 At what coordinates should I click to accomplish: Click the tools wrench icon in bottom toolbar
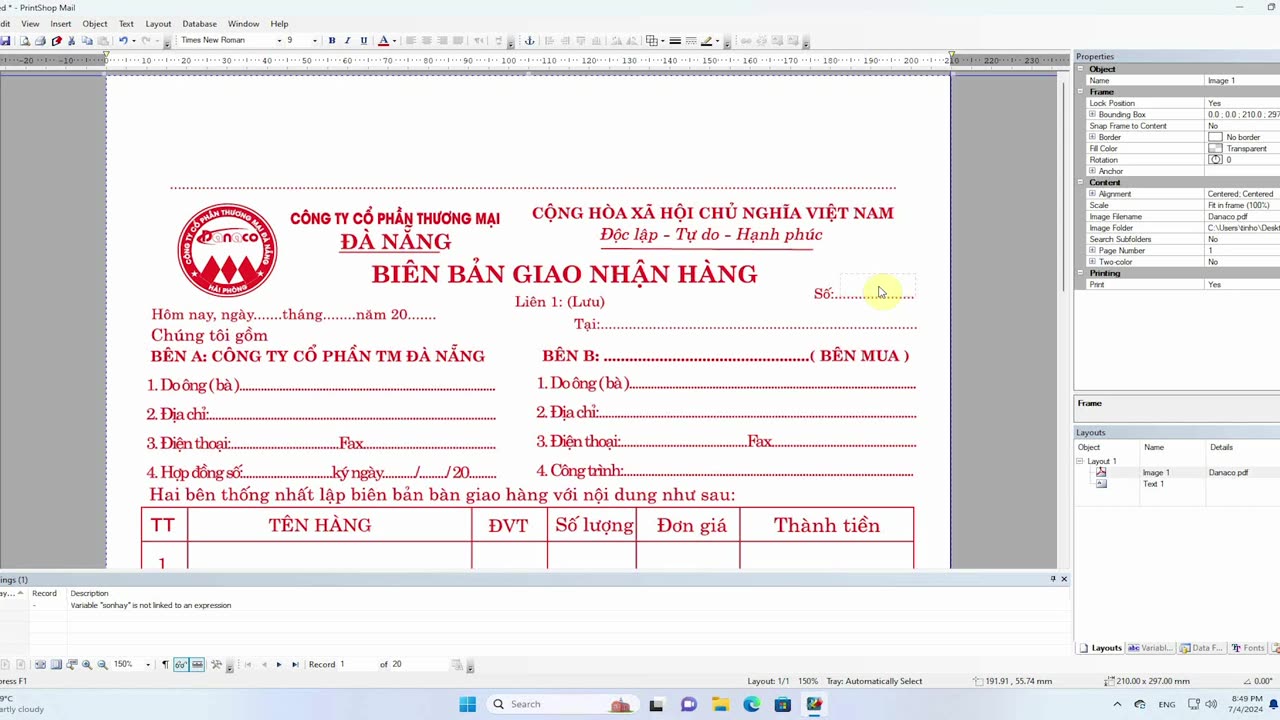216,665
